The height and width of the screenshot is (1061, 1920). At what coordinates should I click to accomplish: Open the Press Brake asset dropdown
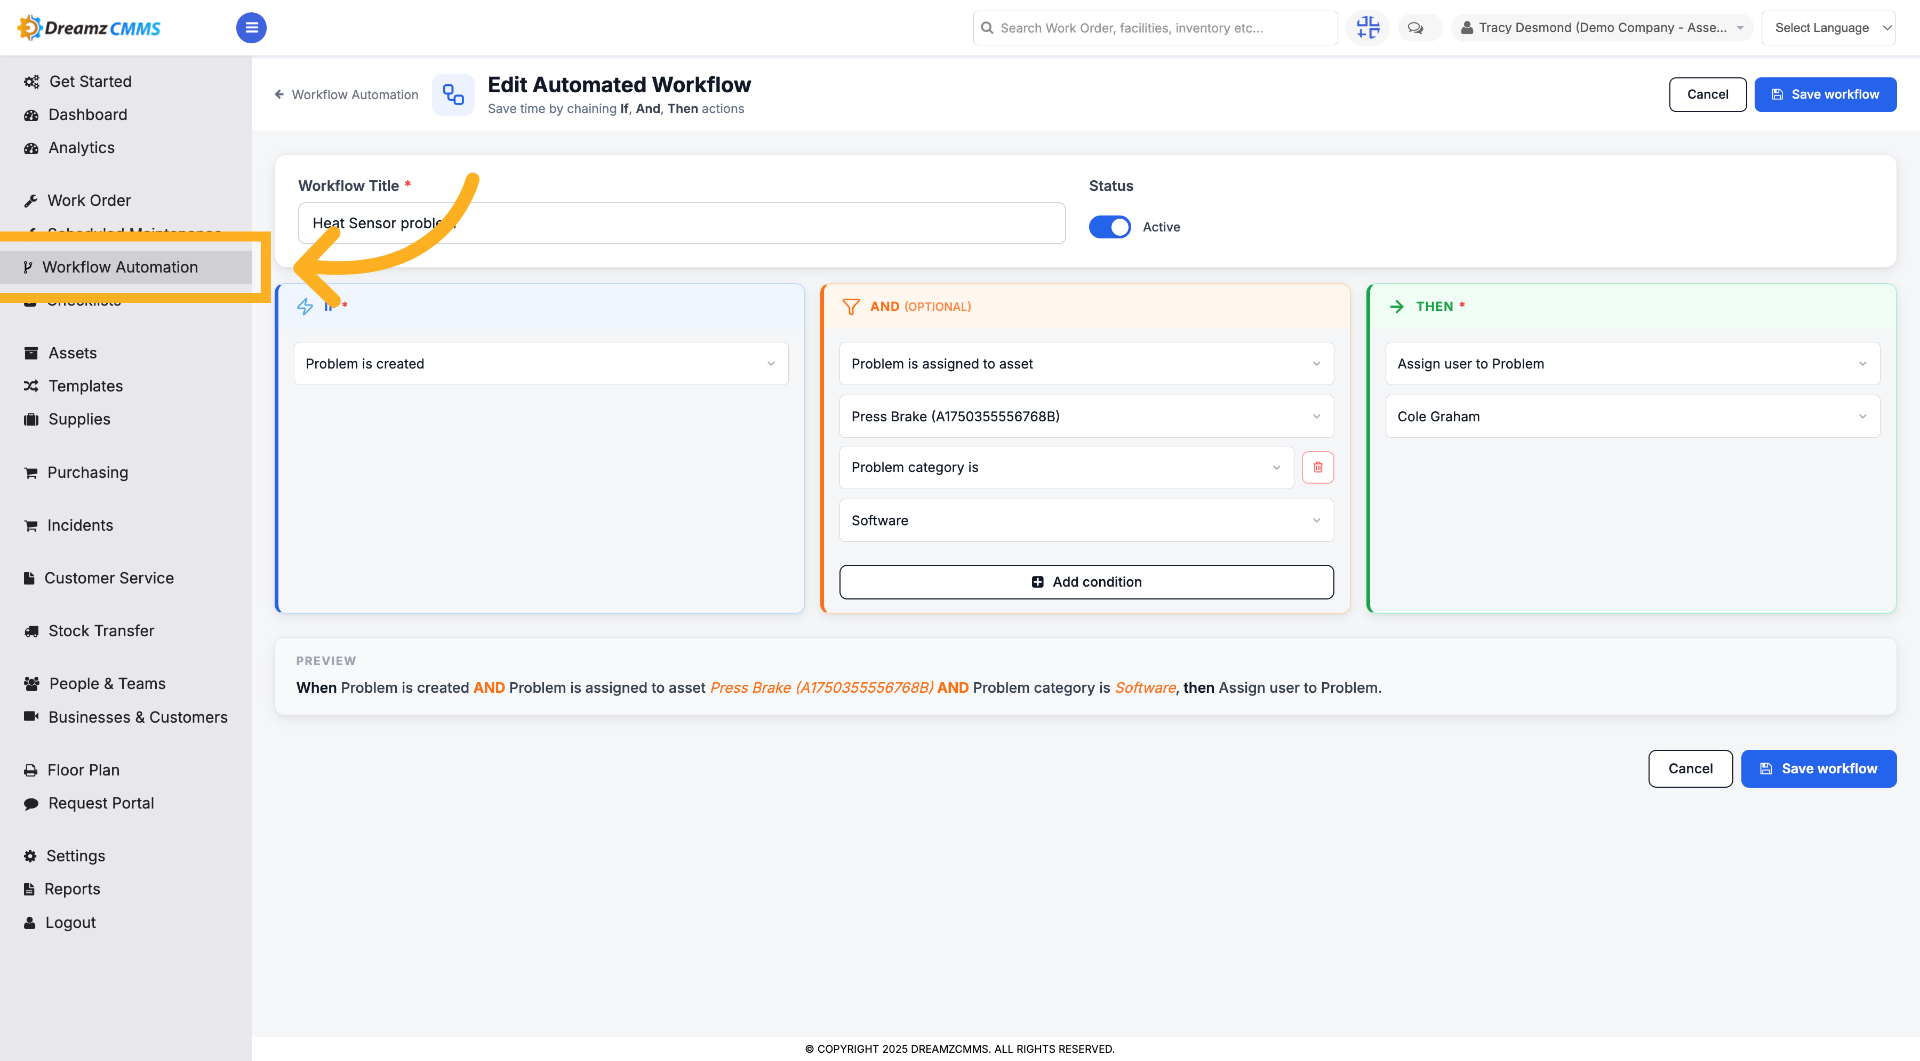click(1087, 416)
